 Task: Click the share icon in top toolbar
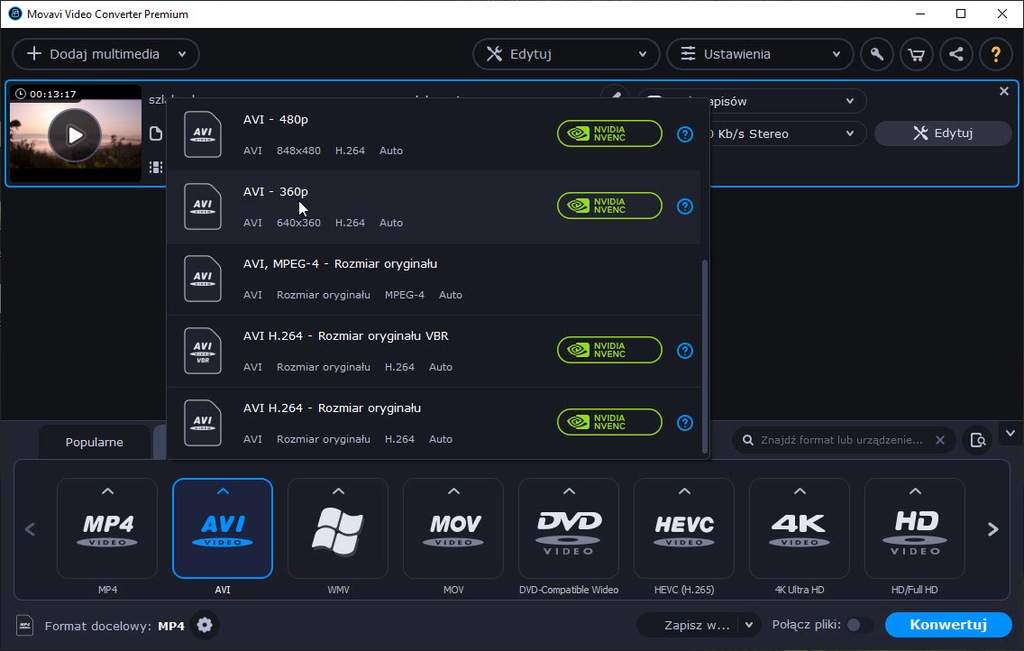pos(956,54)
